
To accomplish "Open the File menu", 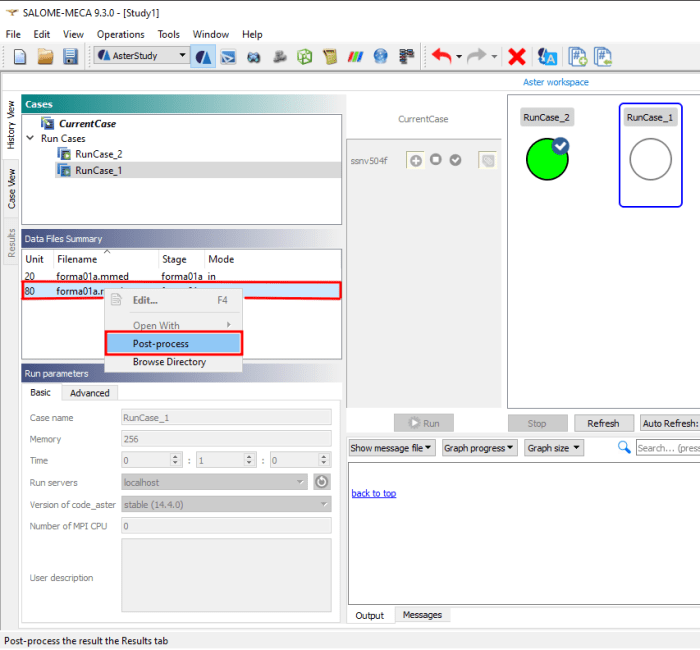I will click(13, 34).
